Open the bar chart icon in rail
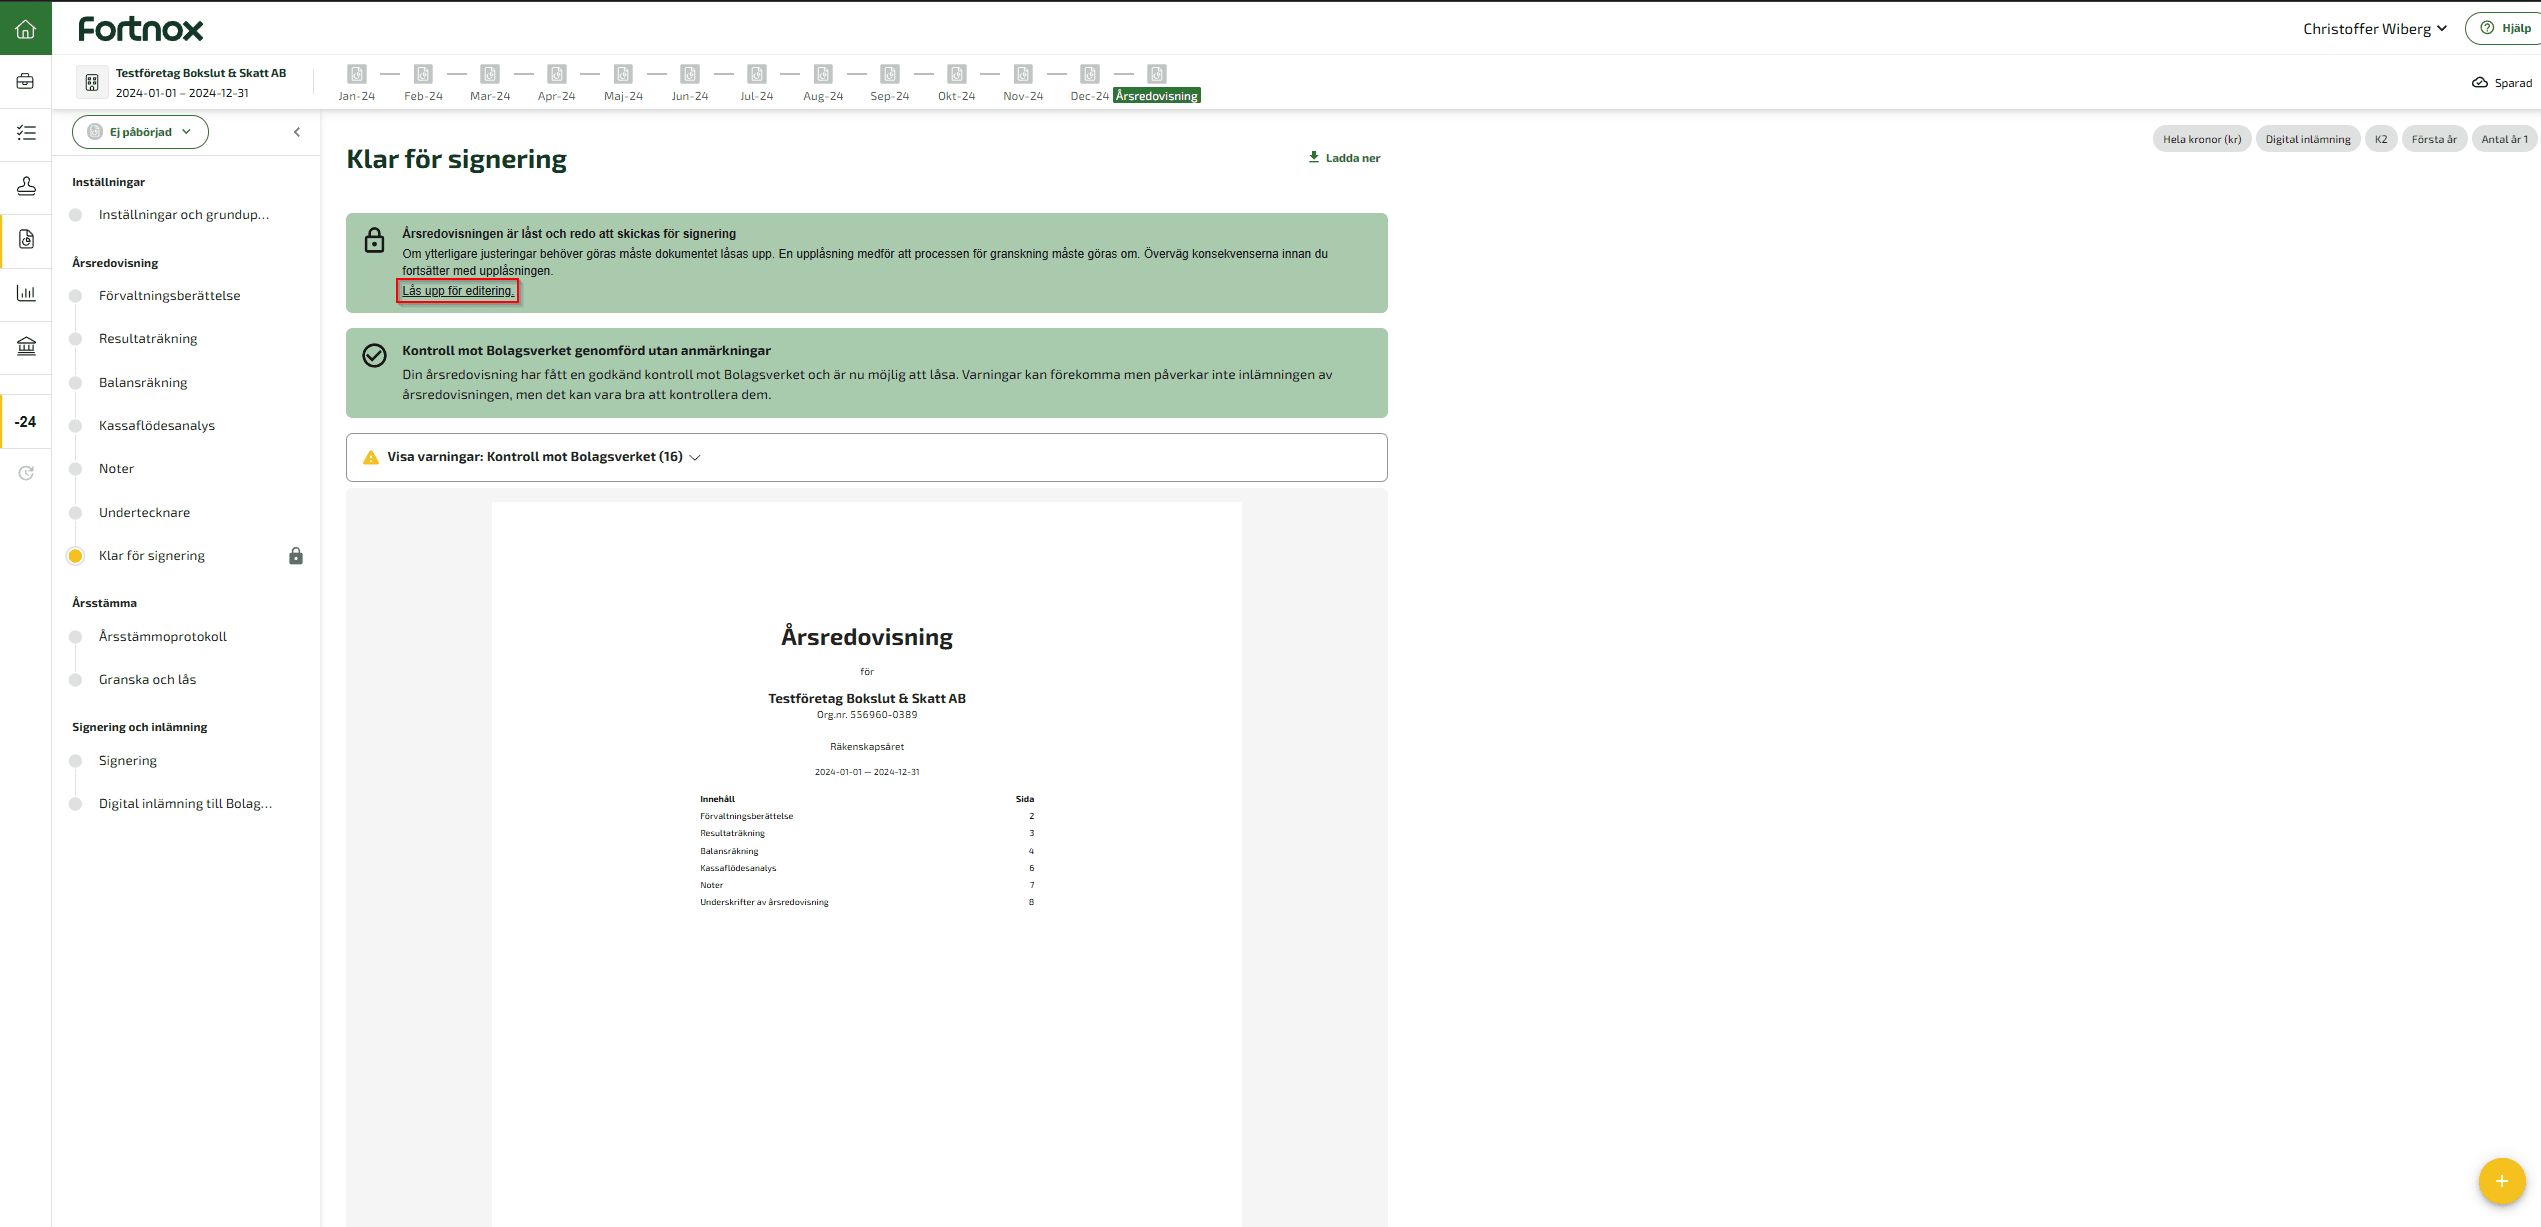The height and width of the screenshot is (1227, 2541). tap(26, 293)
